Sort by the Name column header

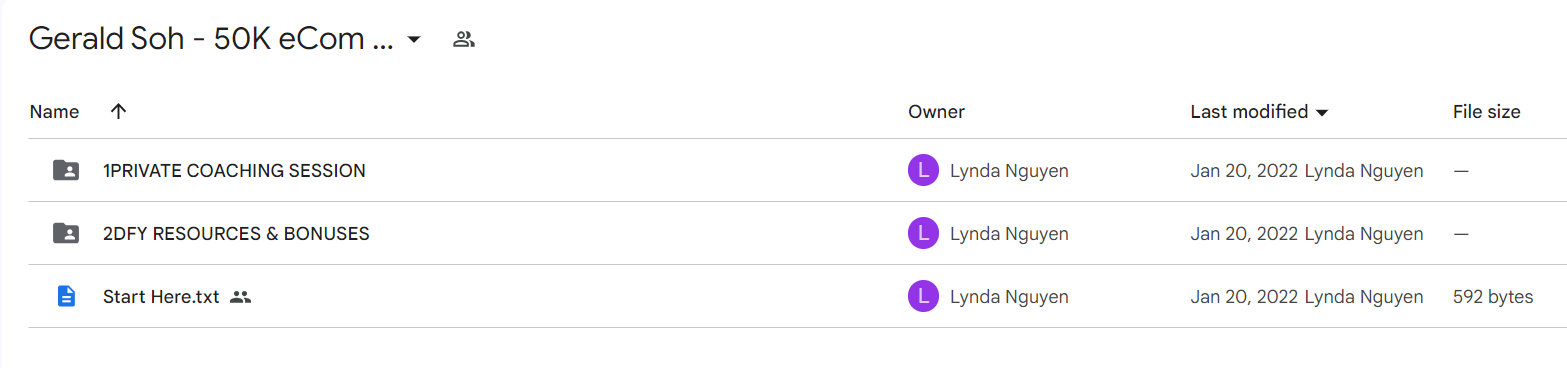tap(54, 112)
